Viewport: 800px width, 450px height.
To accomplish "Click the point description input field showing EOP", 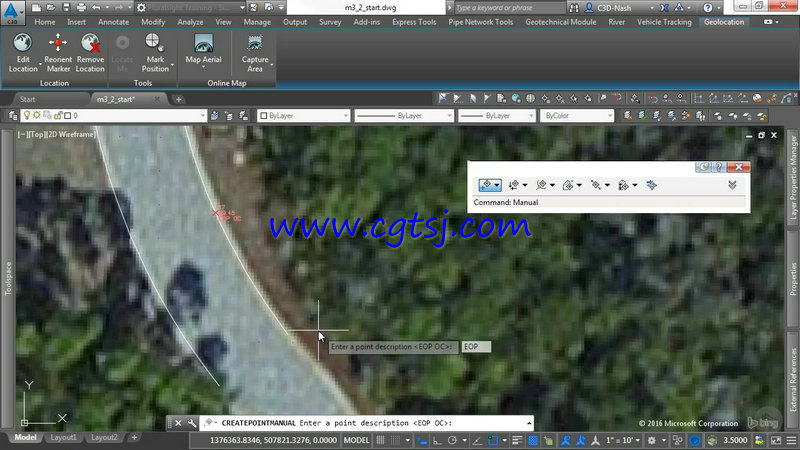I will 476,347.
